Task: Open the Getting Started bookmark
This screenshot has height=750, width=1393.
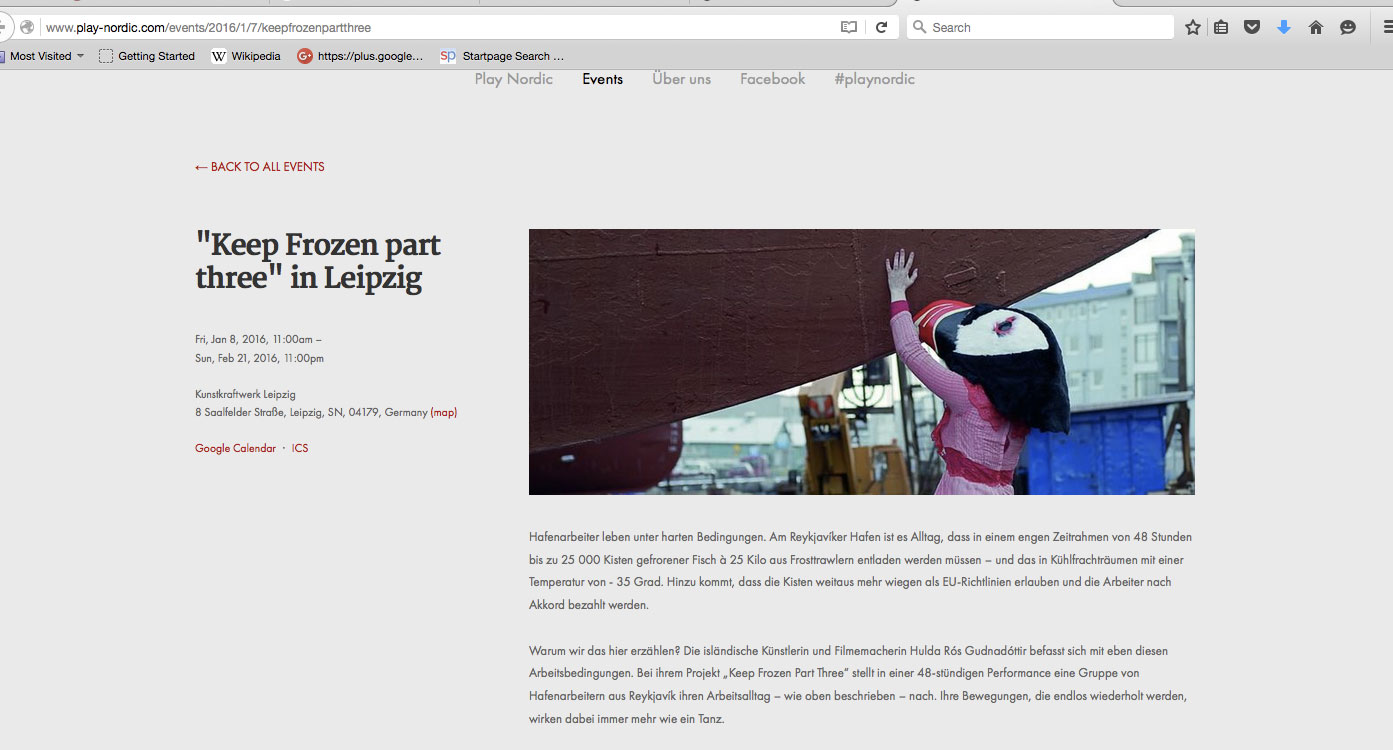Action: (x=147, y=56)
